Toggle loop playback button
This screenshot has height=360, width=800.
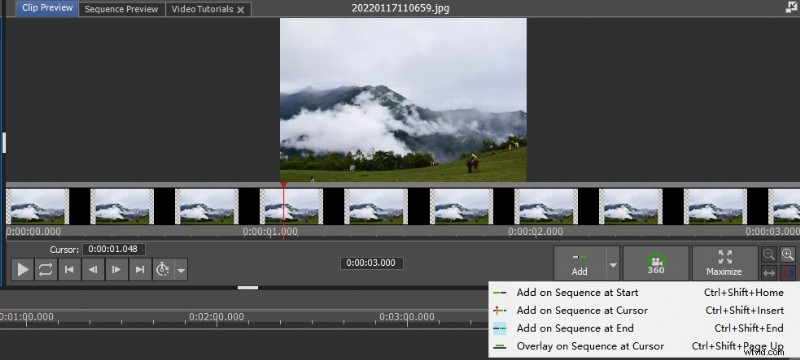tap(45, 269)
